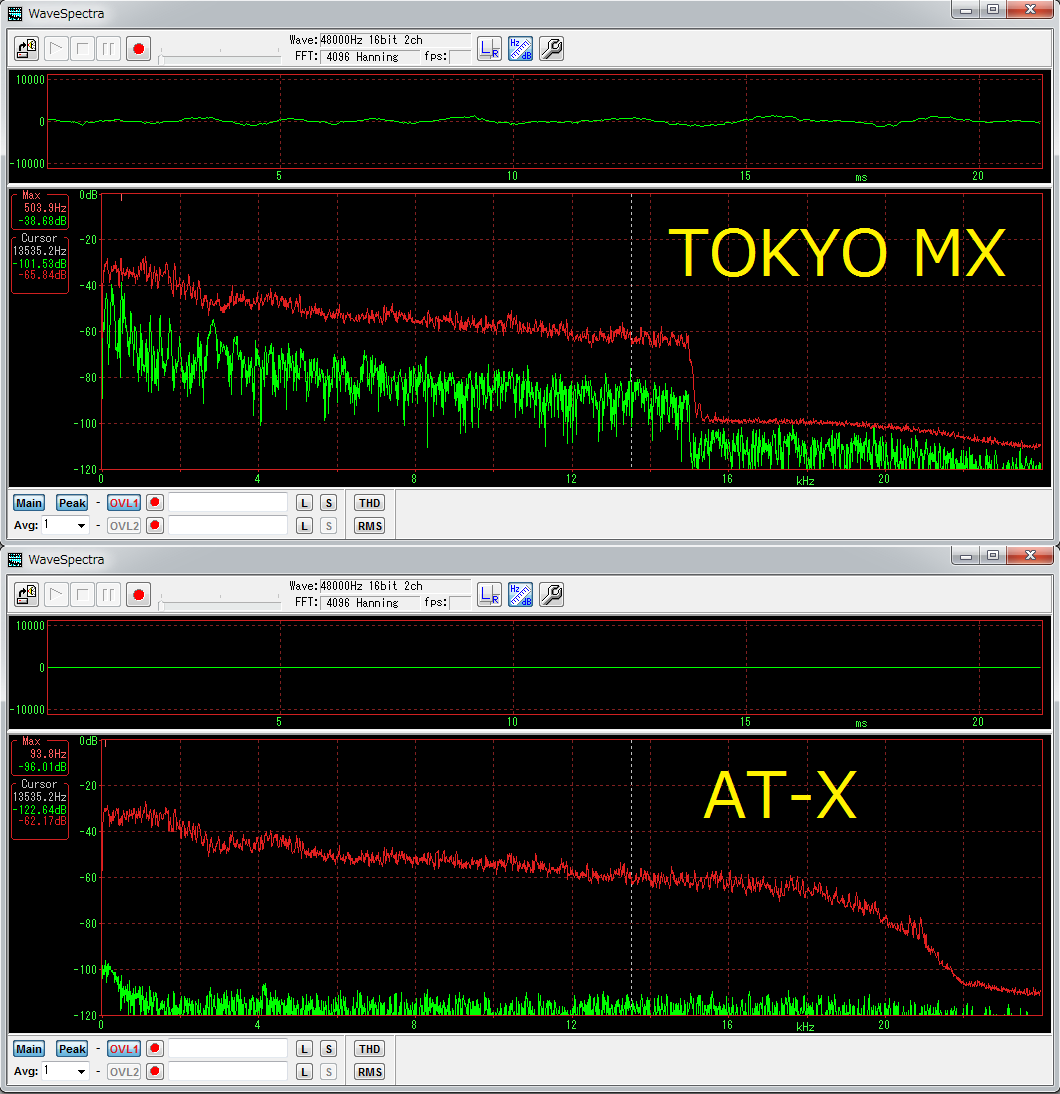Click pause button in bottom WaveSpectra toolbar
Image resolution: width=1060 pixels, height=1094 pixels.
coord(108,594)
